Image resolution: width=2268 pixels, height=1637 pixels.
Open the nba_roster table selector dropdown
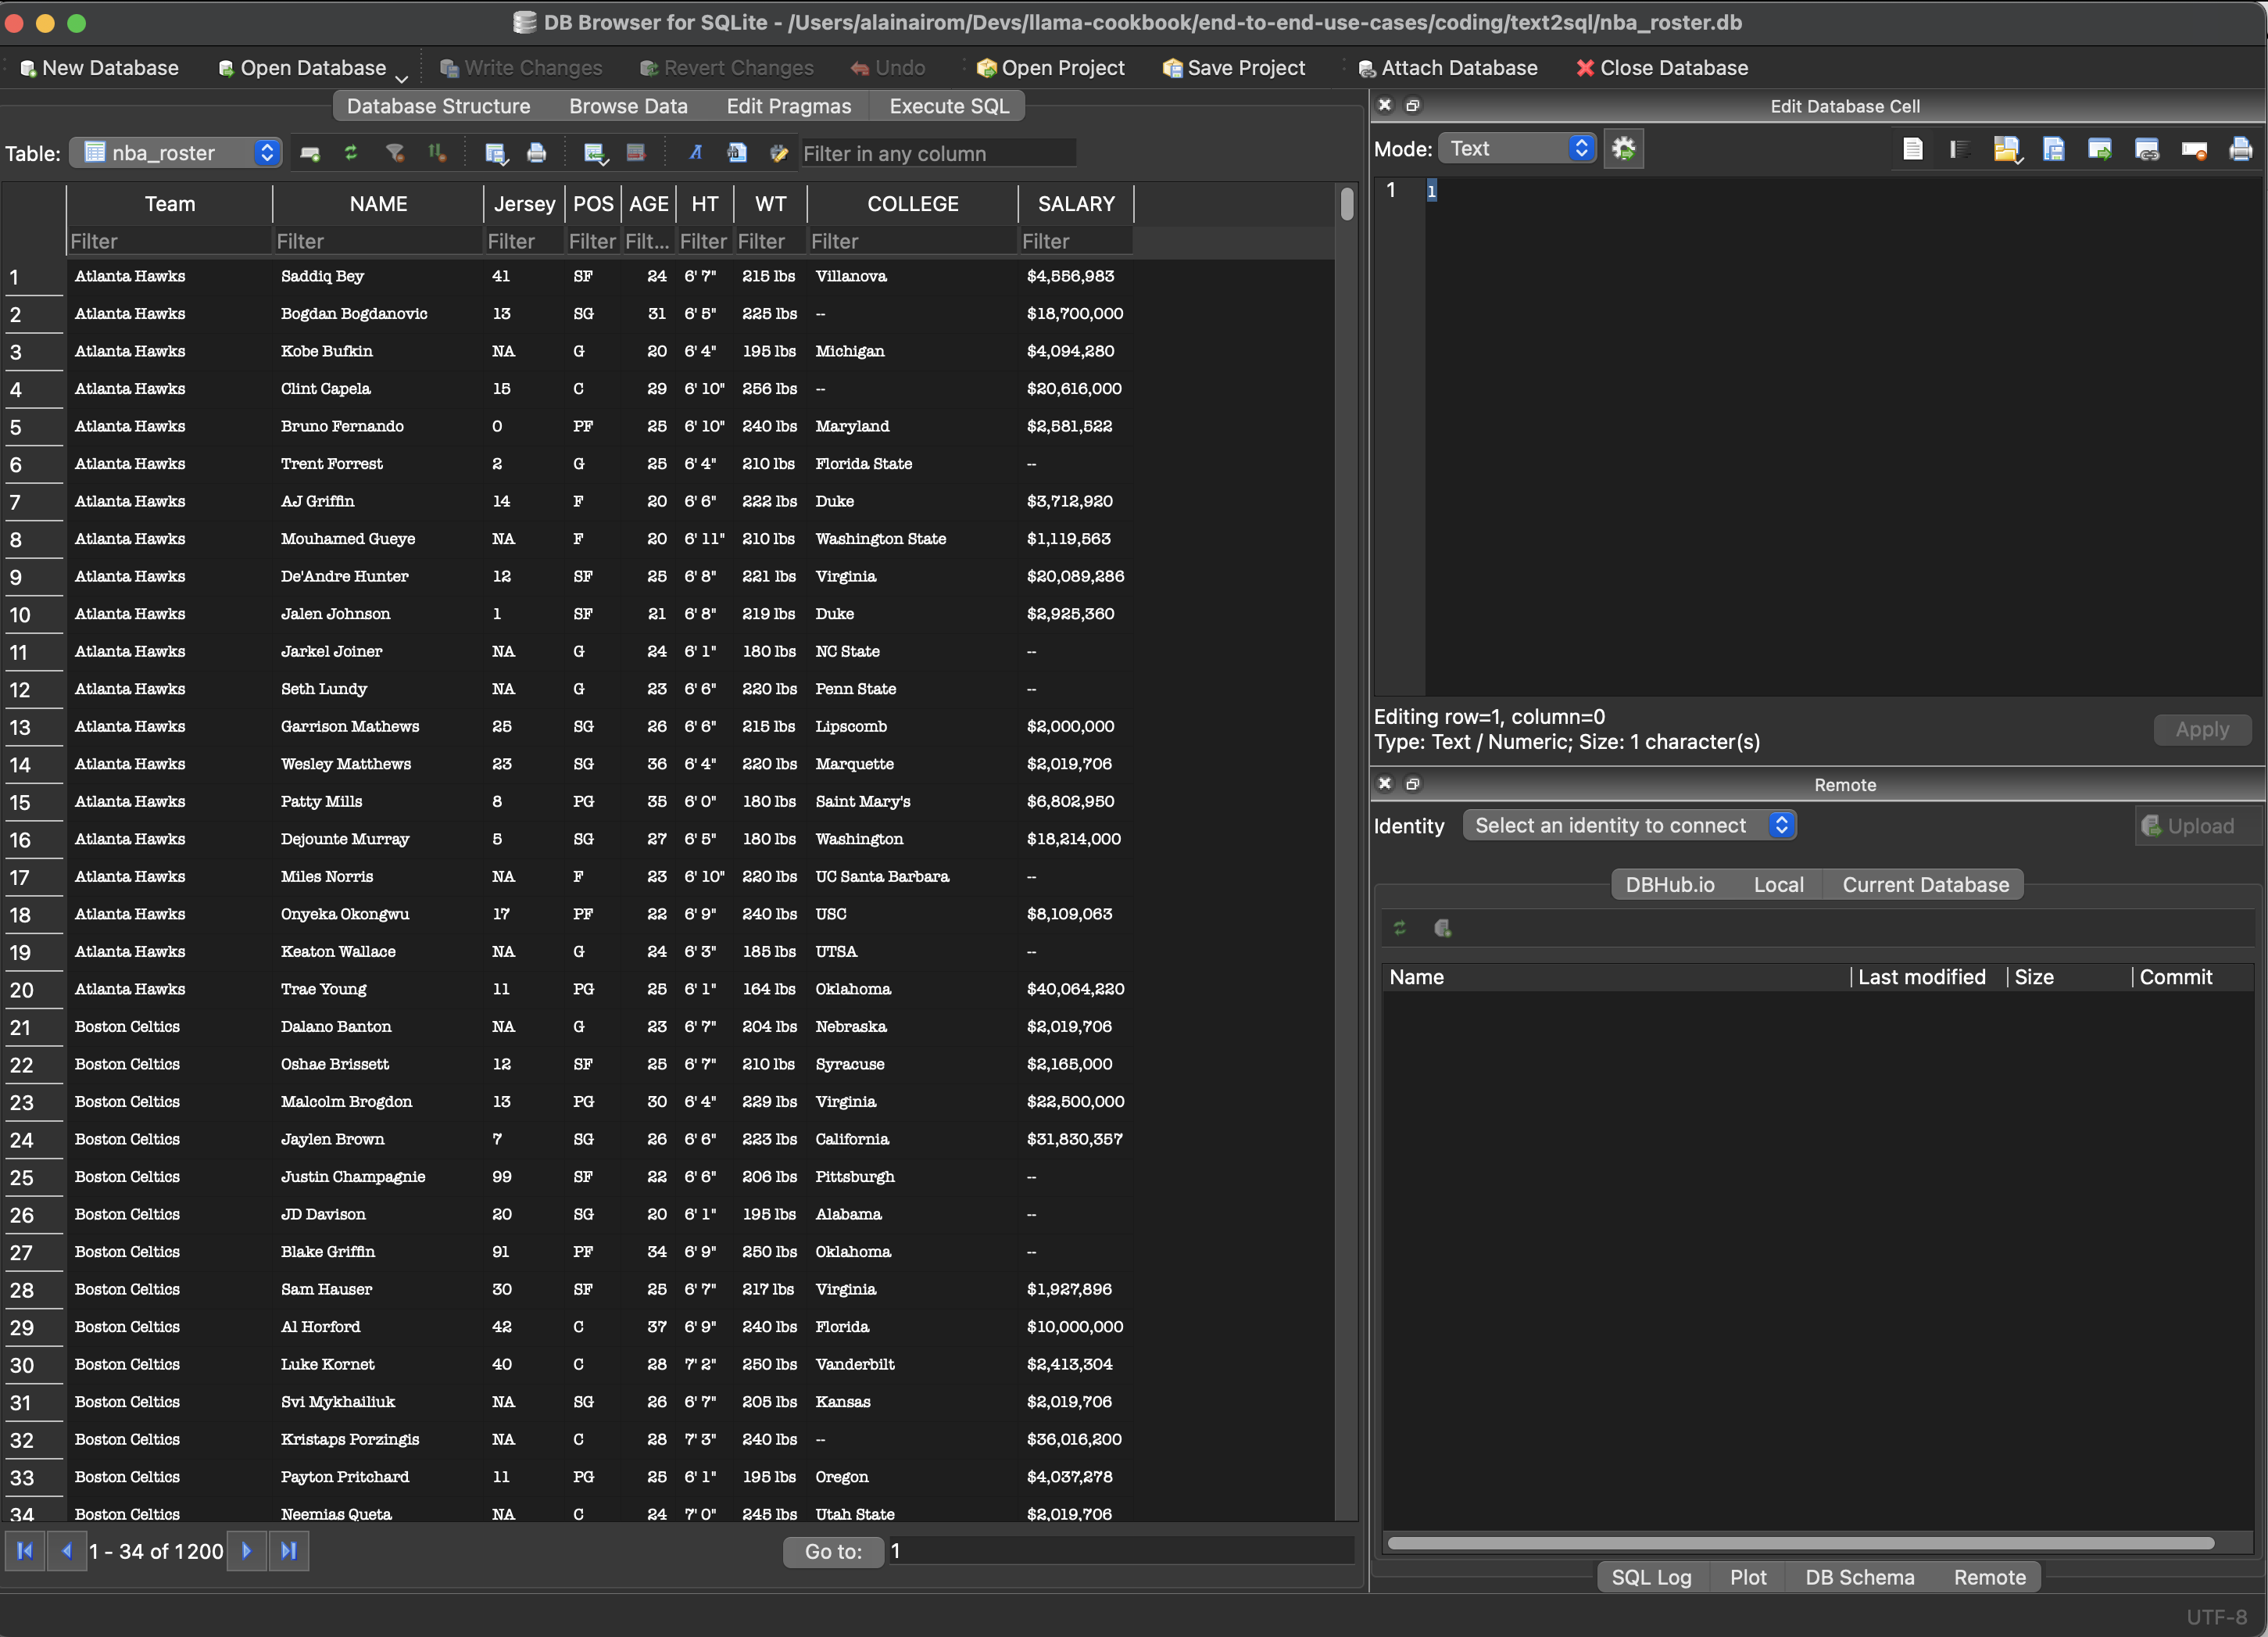[x=176, y=153]
